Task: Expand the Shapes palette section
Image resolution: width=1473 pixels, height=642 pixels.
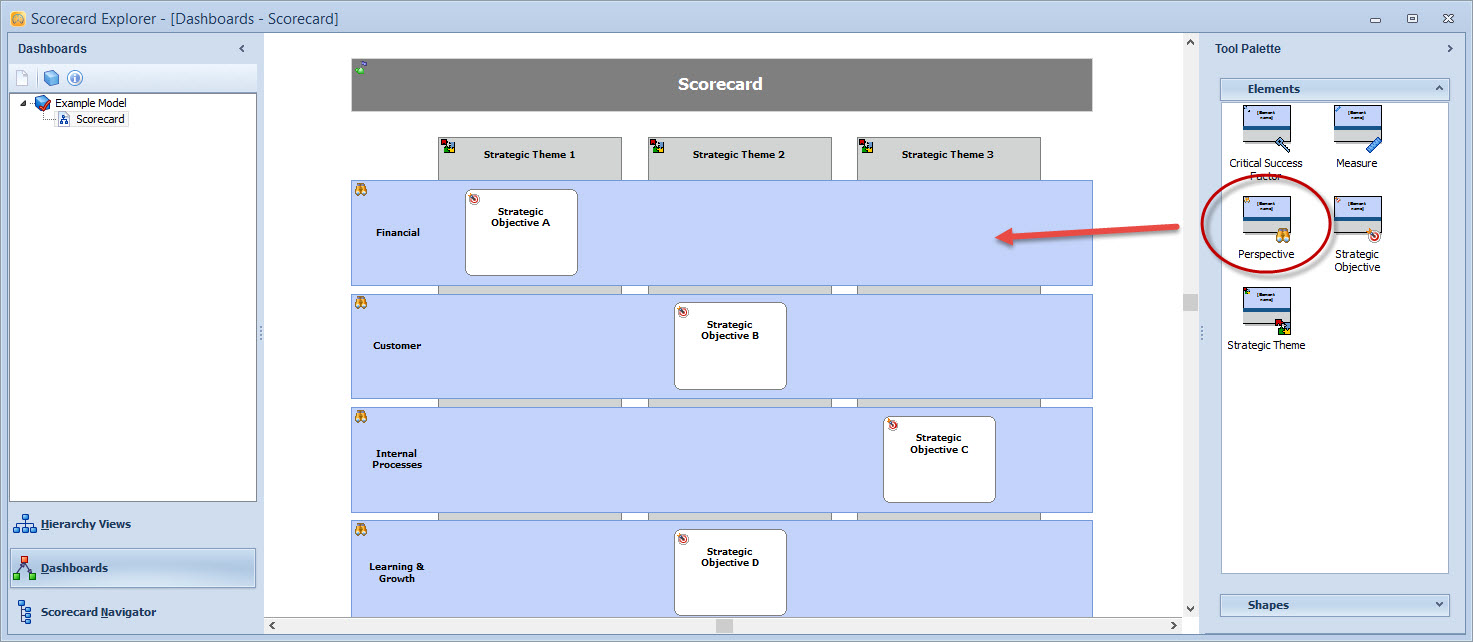Action: (1439, 605)
